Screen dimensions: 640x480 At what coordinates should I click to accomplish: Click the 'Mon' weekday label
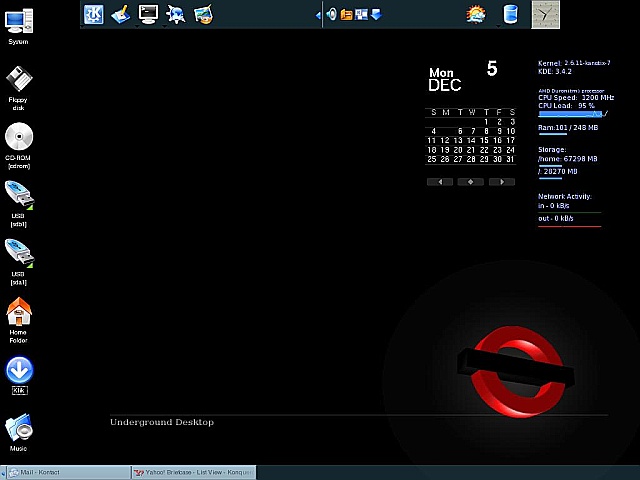click(441, 73)
